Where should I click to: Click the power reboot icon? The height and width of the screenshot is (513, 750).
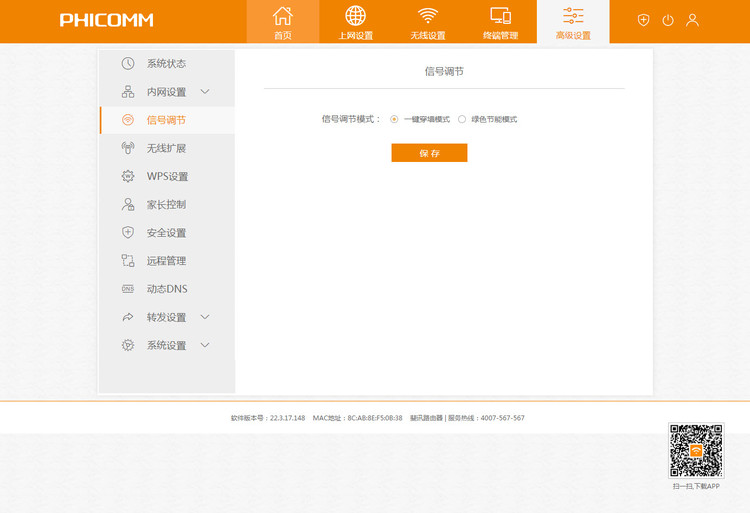point(668,20)
